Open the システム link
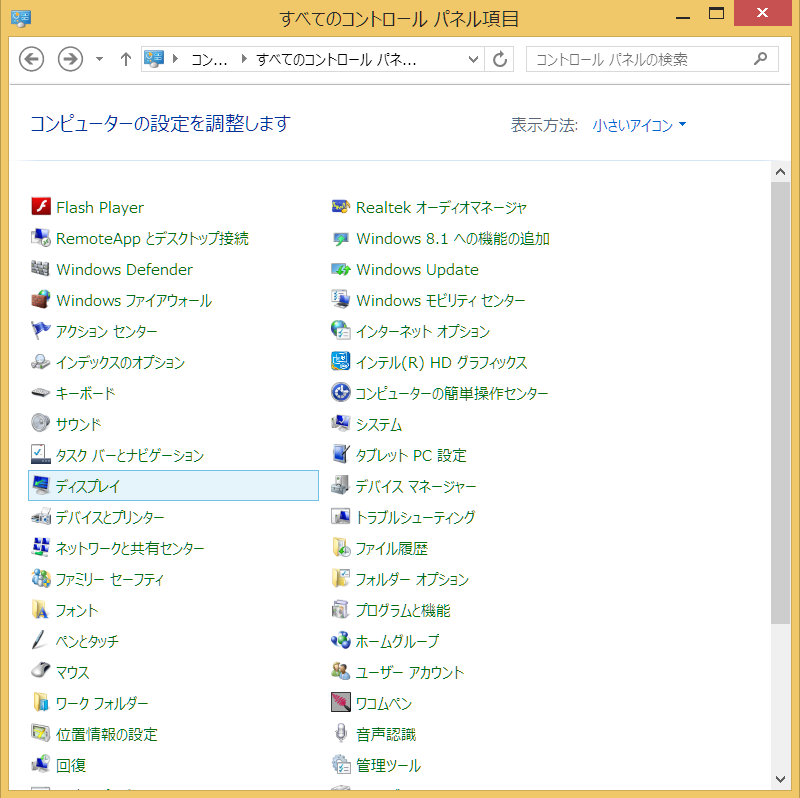The image size is (800, 798). tap(379, 424)
